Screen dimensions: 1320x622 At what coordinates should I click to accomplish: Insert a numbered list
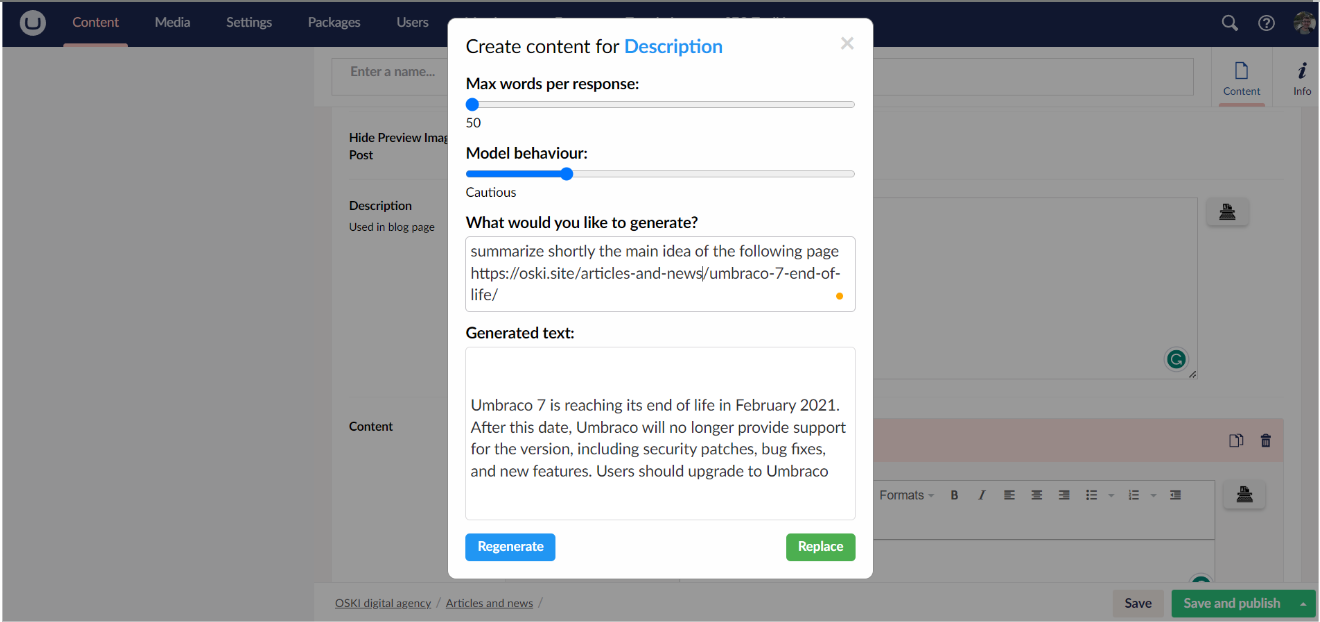coord(1134,495)
